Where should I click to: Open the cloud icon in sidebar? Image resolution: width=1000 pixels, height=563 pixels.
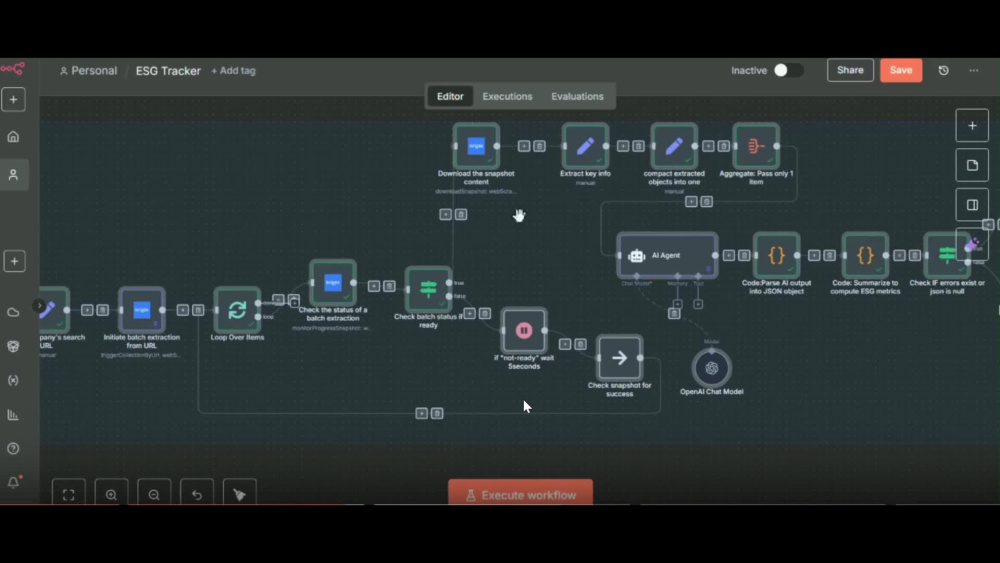click(13, 312)
